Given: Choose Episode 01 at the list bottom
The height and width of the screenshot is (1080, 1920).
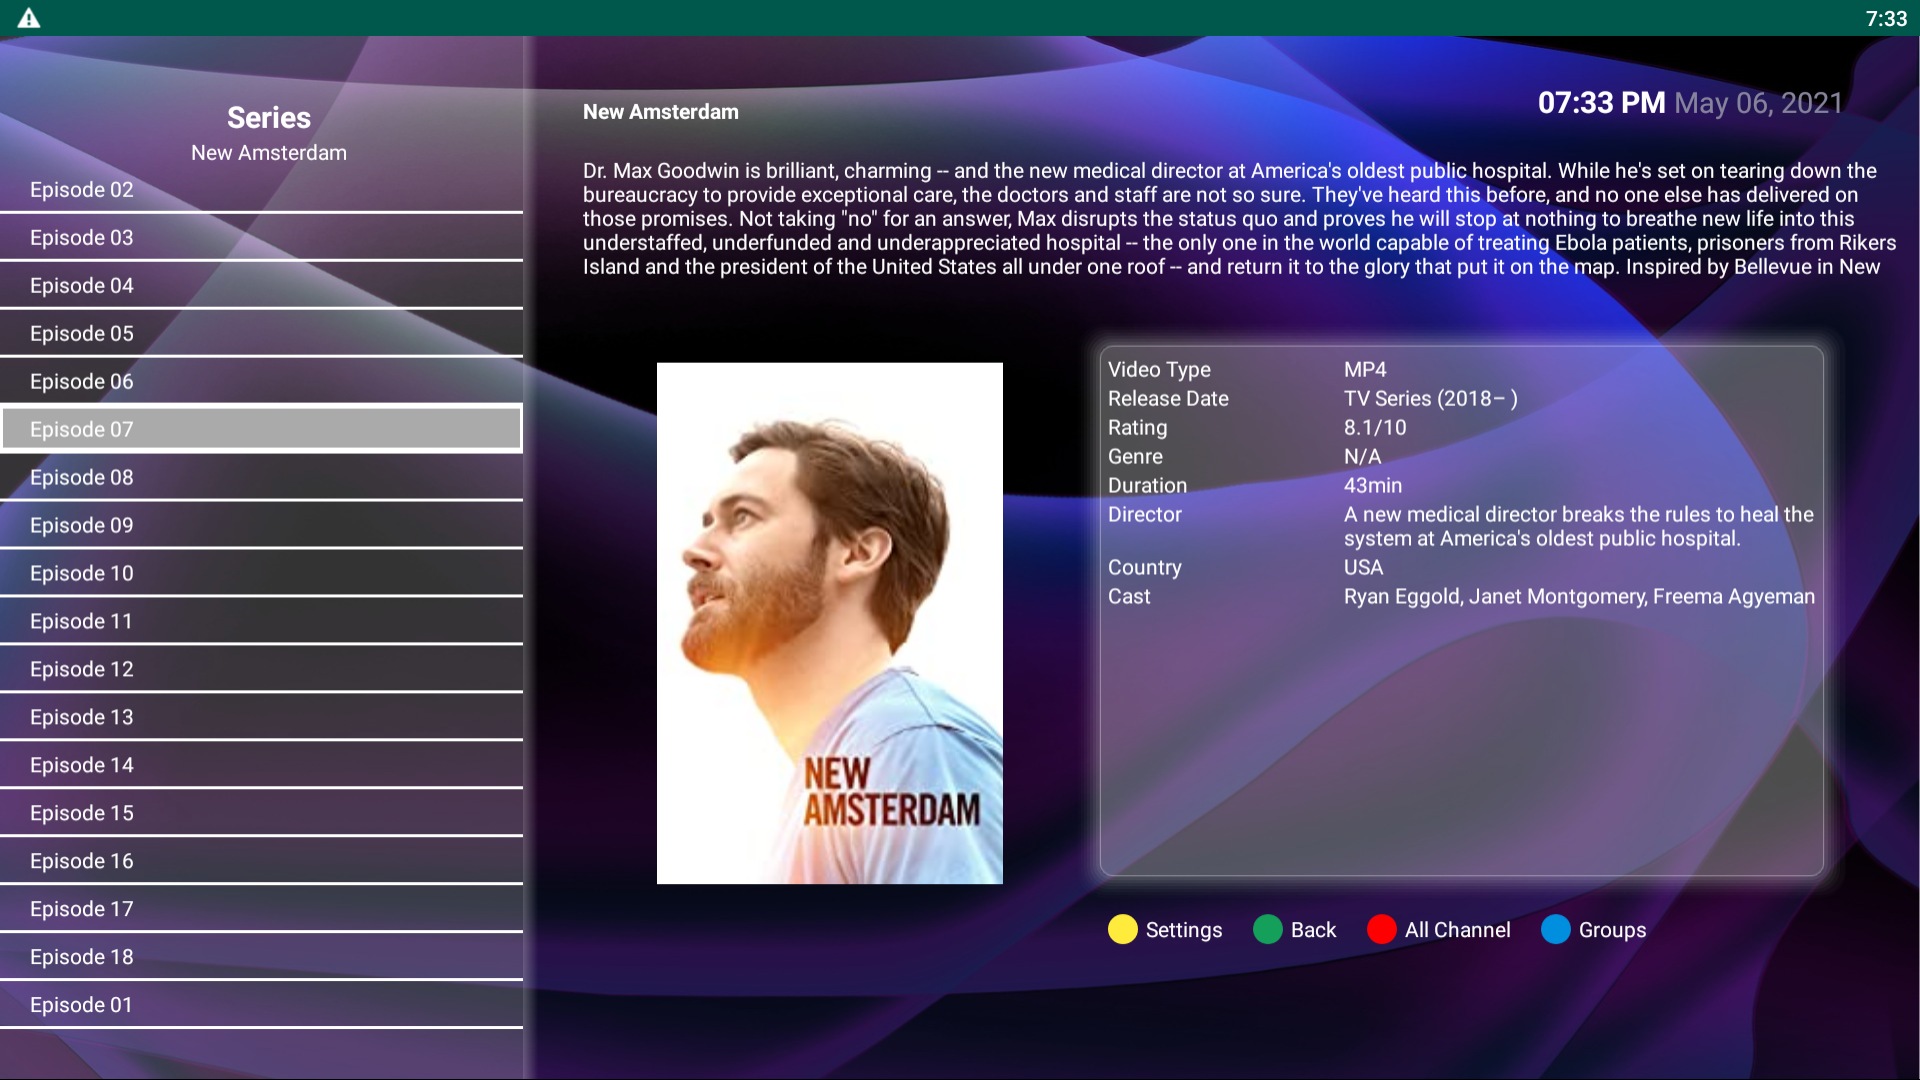Looking at the screenshot, I should coord(261,1006).
